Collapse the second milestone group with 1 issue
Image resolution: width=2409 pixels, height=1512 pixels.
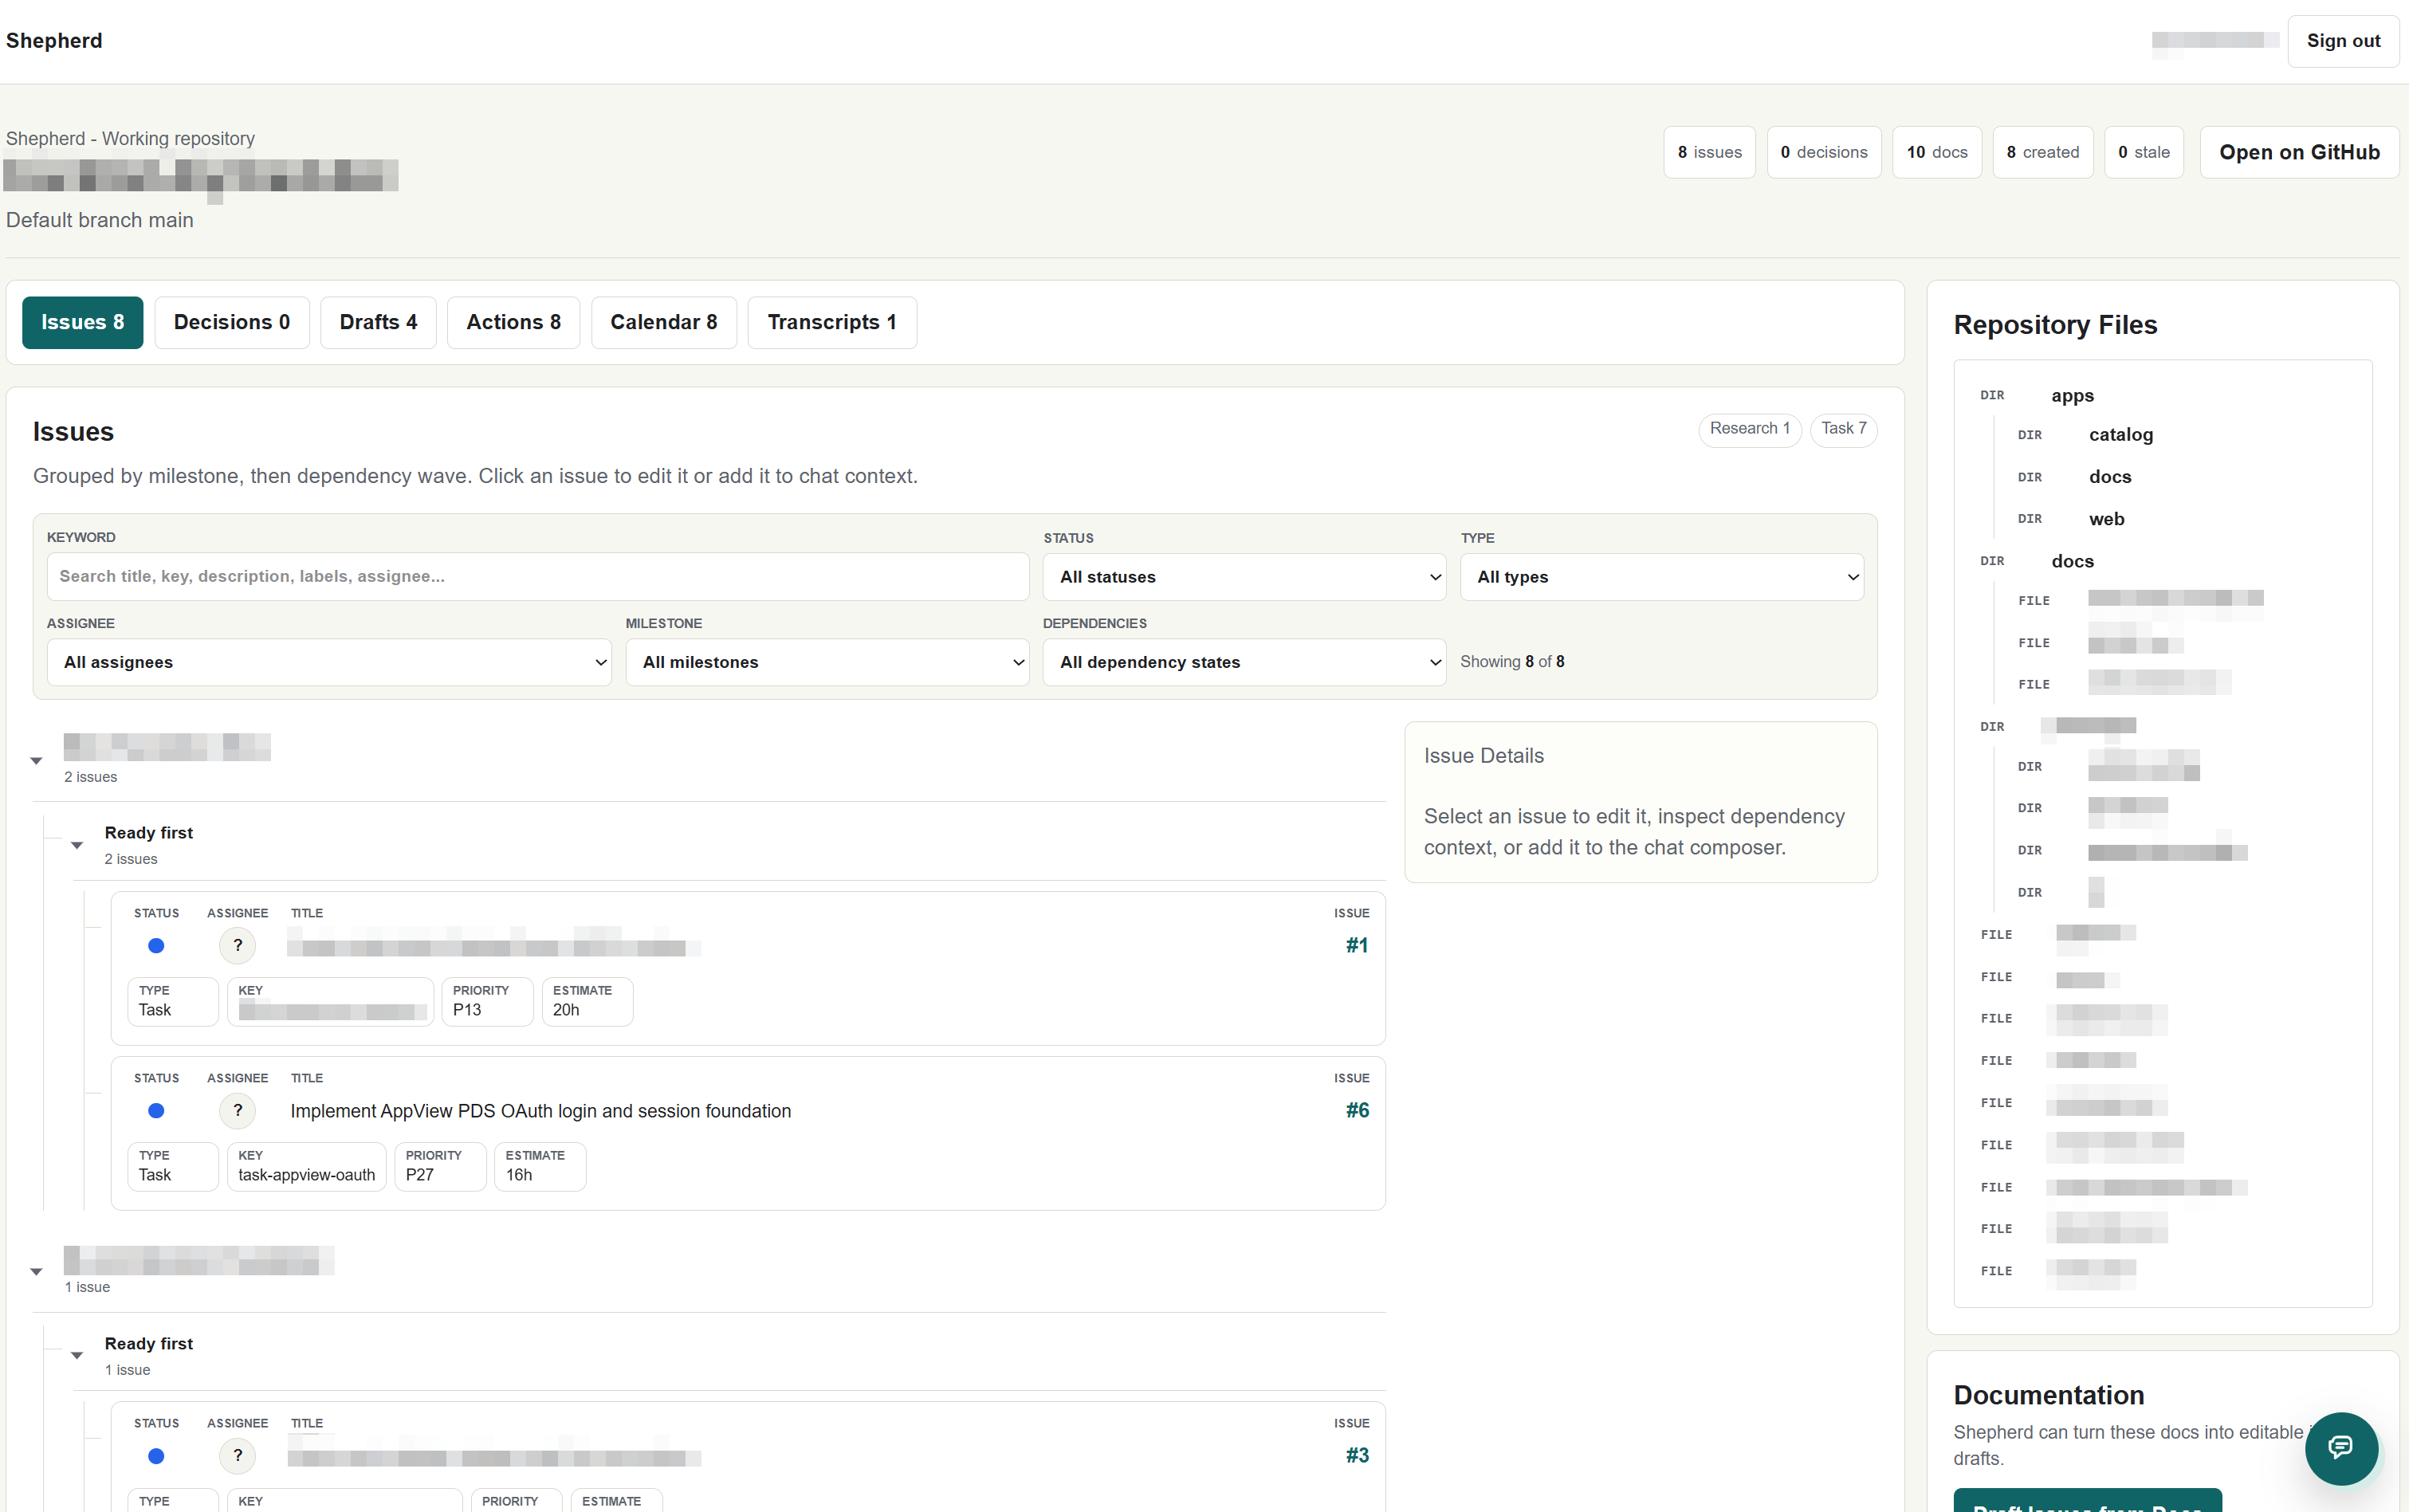tap(37, 1271)
